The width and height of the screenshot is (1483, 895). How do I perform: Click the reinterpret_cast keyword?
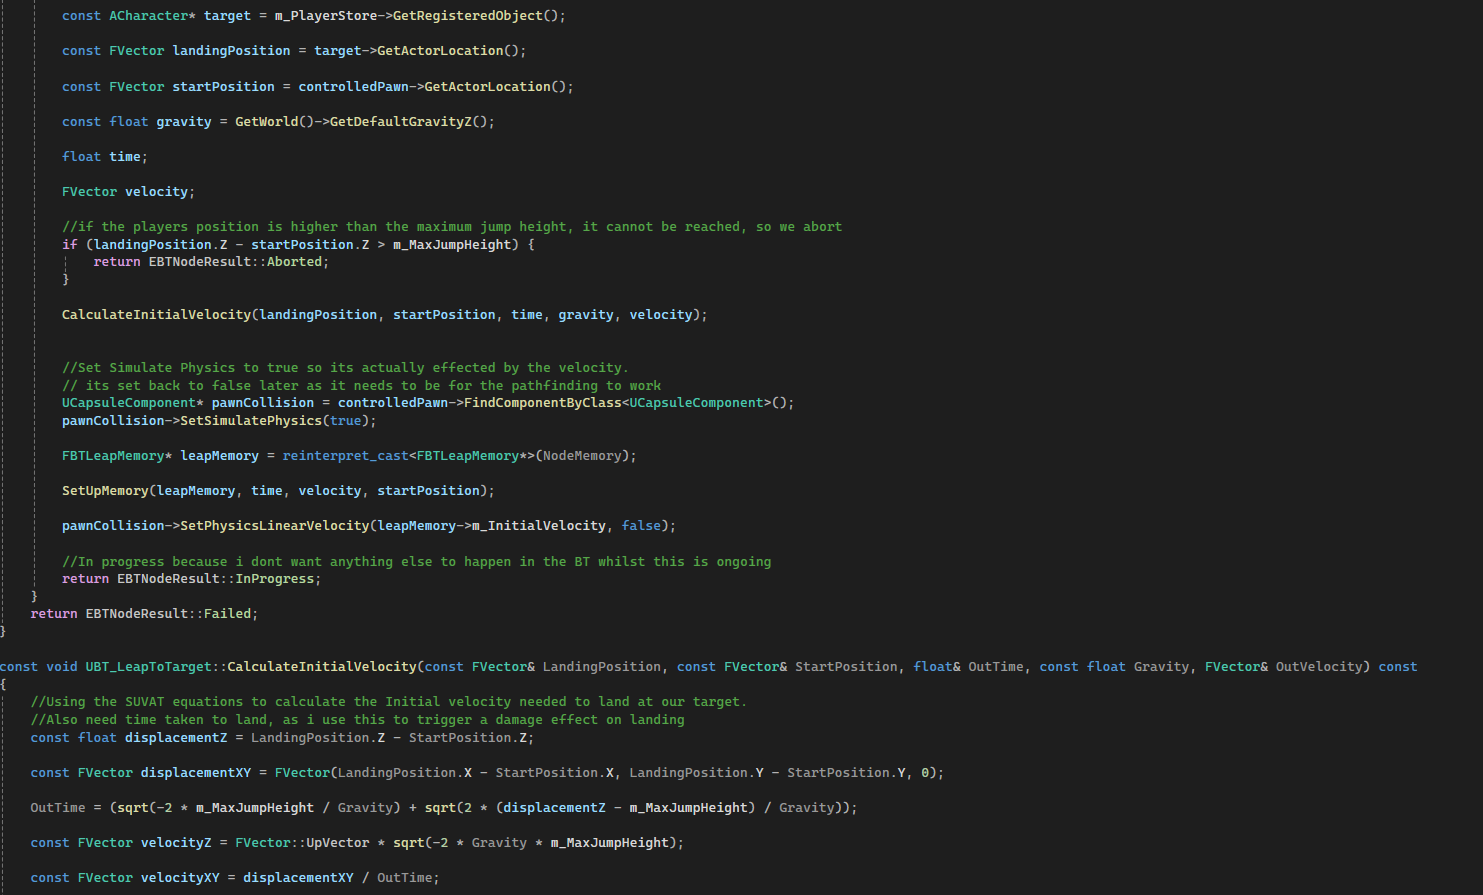coord(345,455)
